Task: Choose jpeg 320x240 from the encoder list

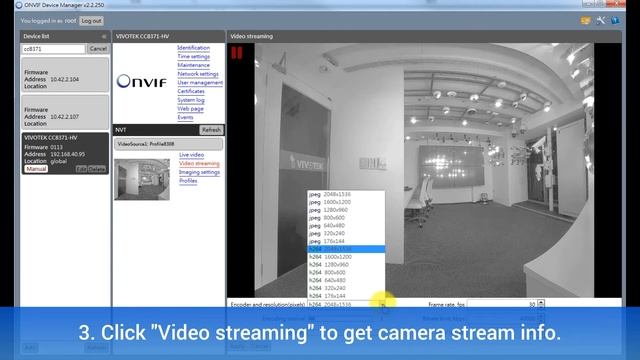Action: (x=346, y=233)
